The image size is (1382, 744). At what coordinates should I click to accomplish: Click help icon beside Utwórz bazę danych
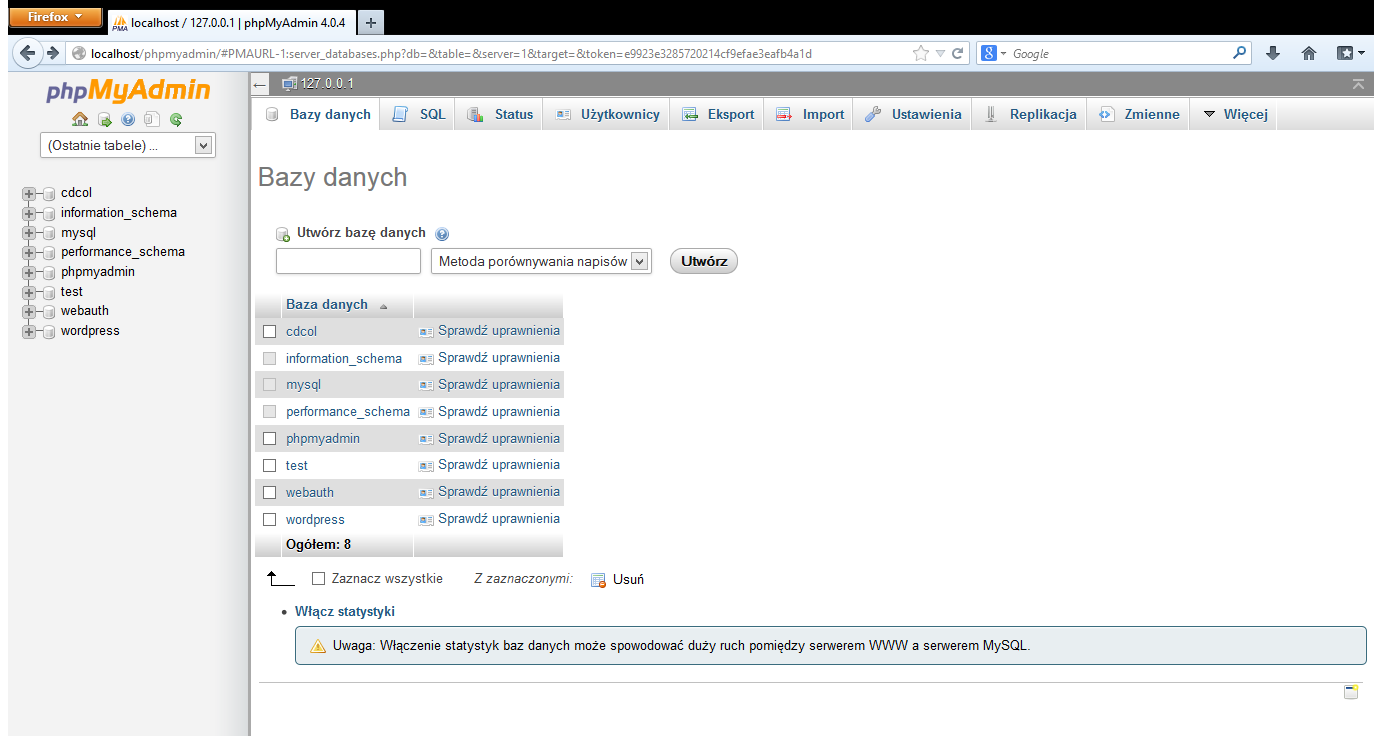point(442,234)
